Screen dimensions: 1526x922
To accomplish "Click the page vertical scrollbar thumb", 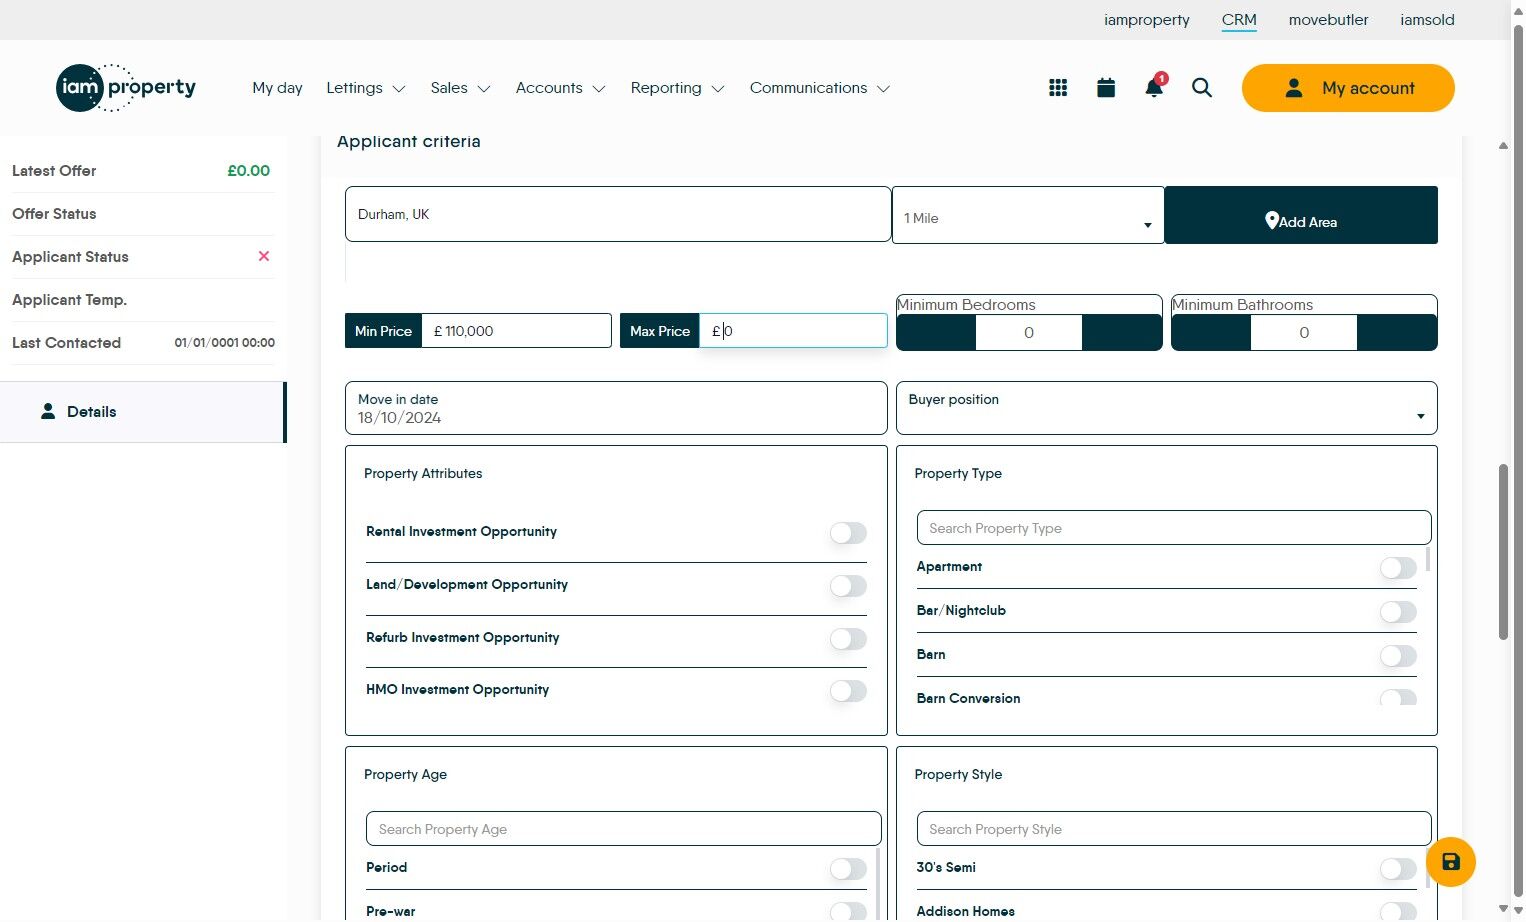I will pos(1503,552).
